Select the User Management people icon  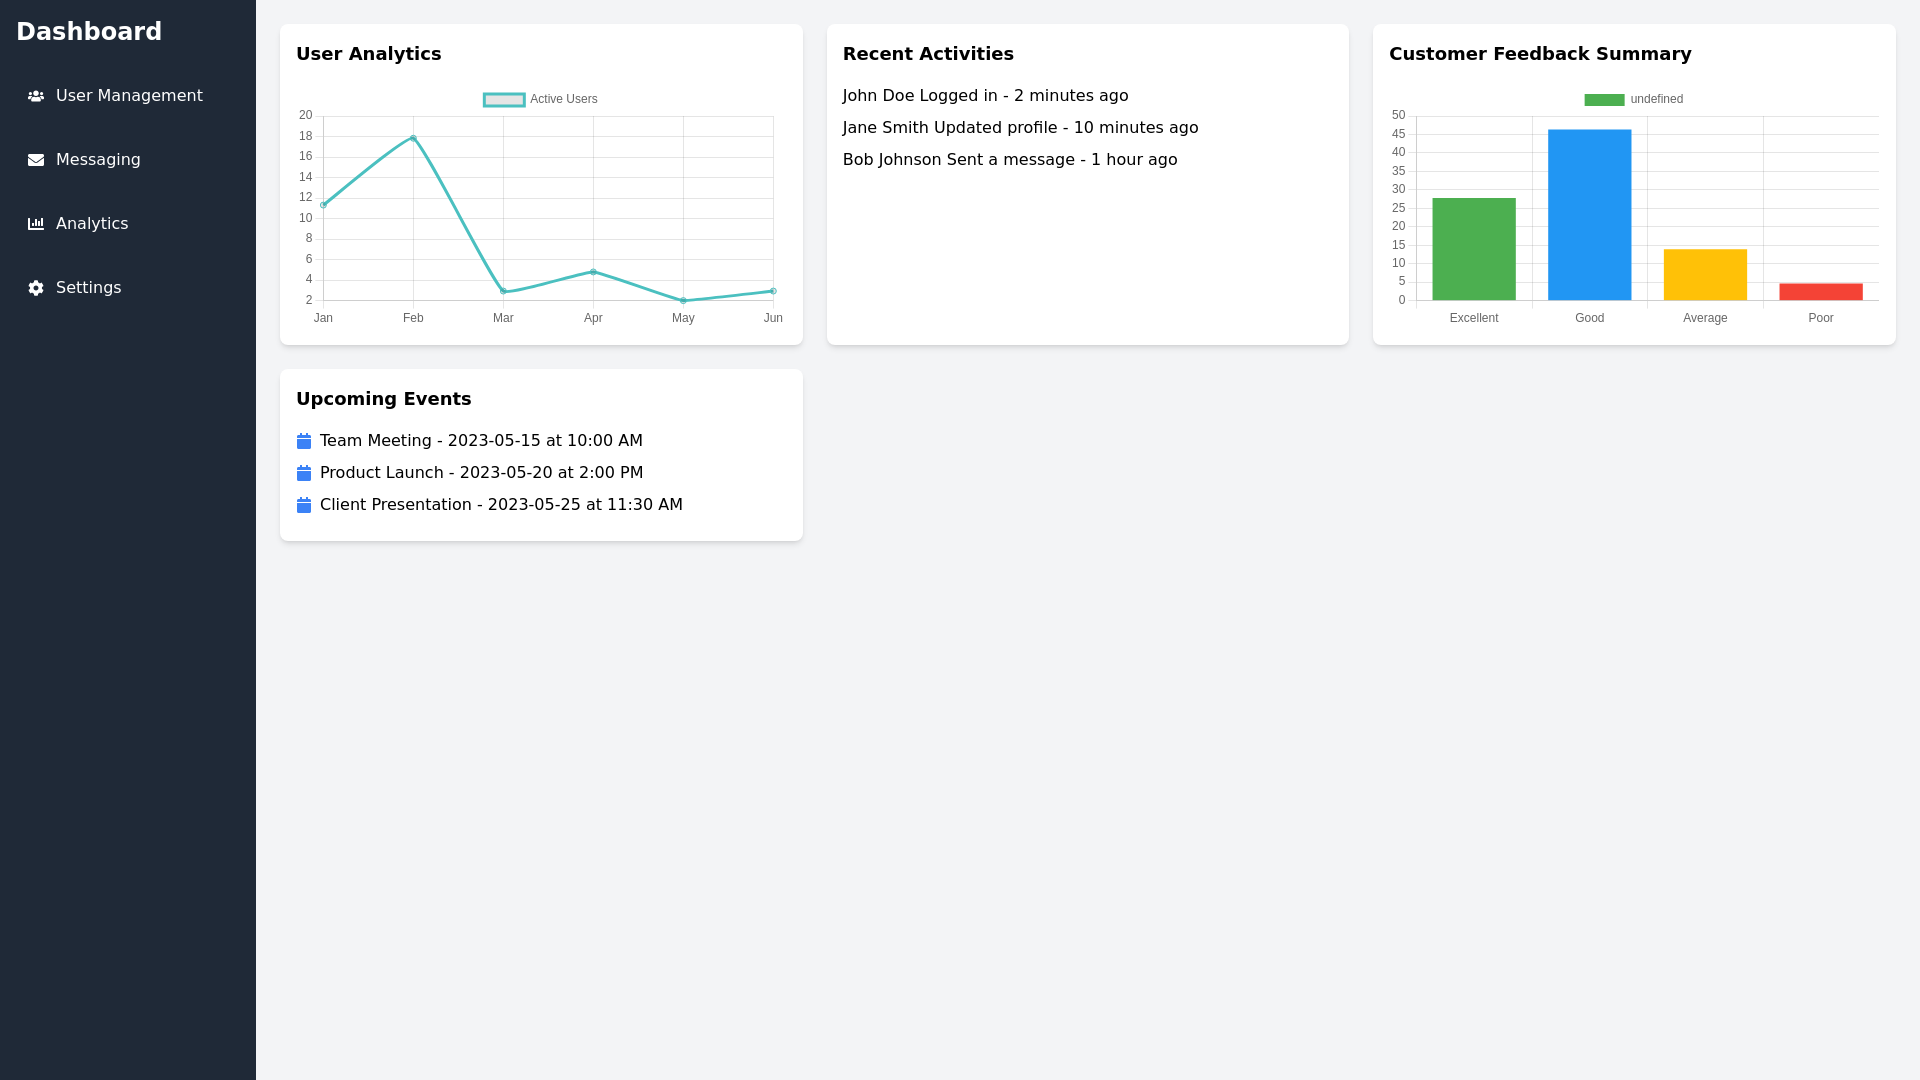coord(36,96)
